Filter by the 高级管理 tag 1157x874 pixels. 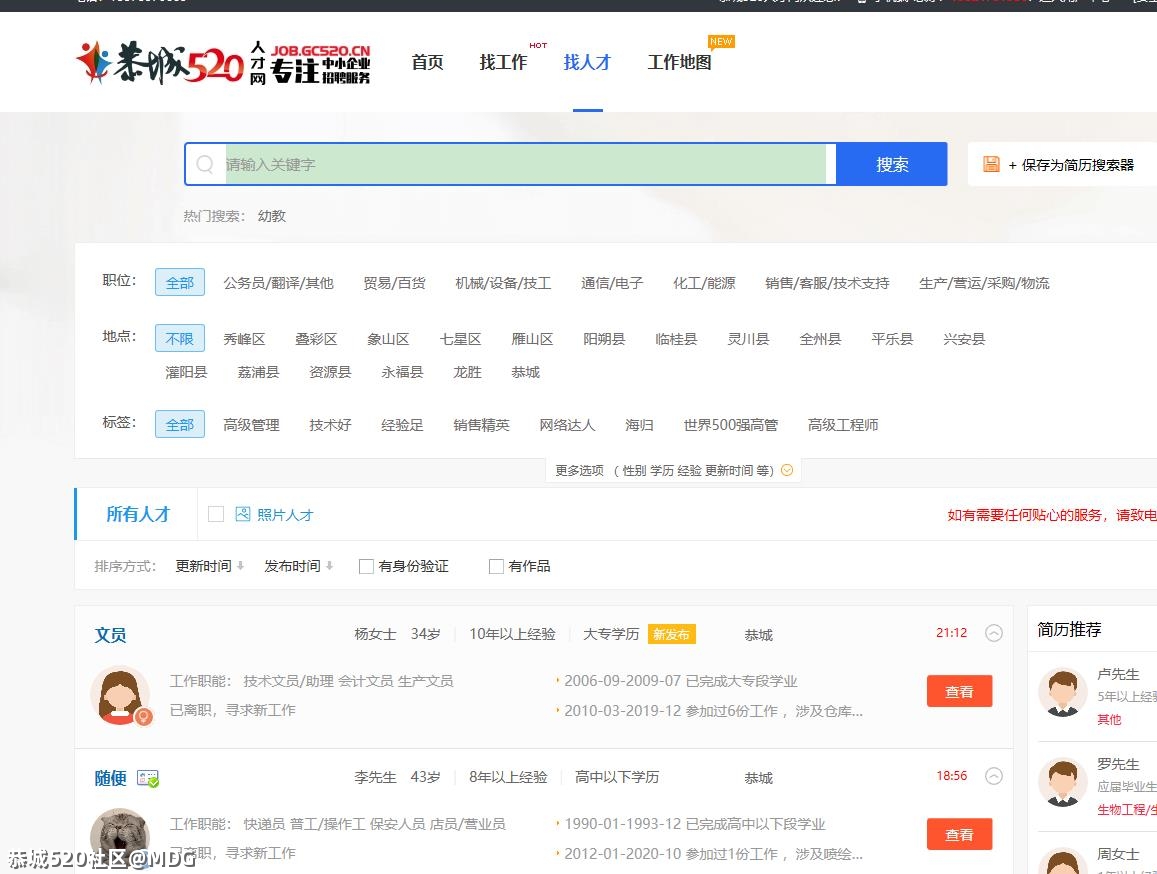252,425
